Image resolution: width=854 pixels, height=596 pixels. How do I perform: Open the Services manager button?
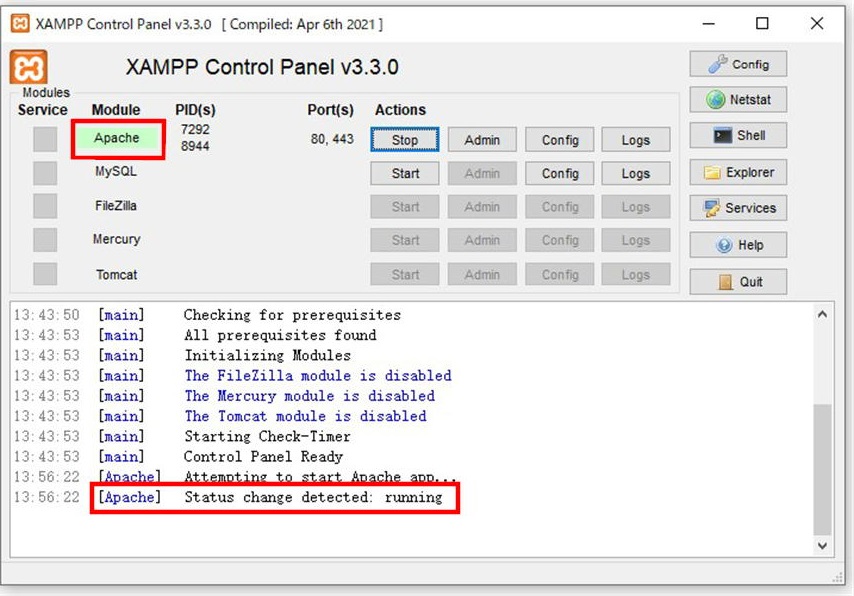pos(738,208)
